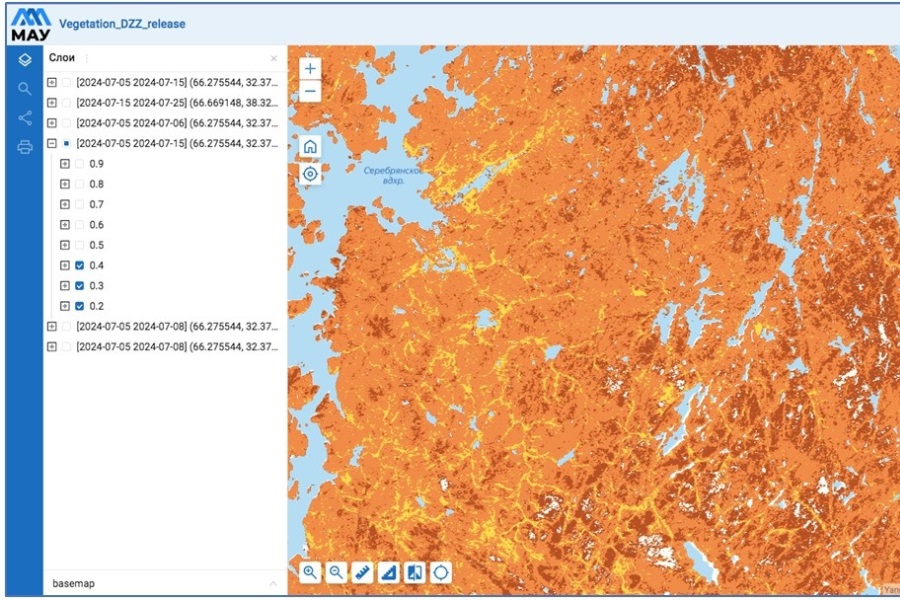Uncheck the 0.4 sublayer checkbox
The height and width of the screenshot is (600, 900).
(x=79, y=265)
